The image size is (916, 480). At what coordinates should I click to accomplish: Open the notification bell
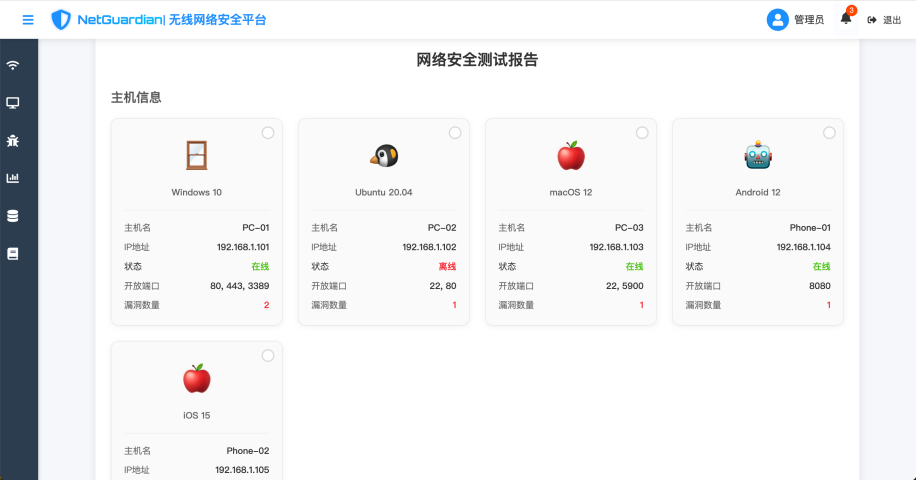pos(846,19)
